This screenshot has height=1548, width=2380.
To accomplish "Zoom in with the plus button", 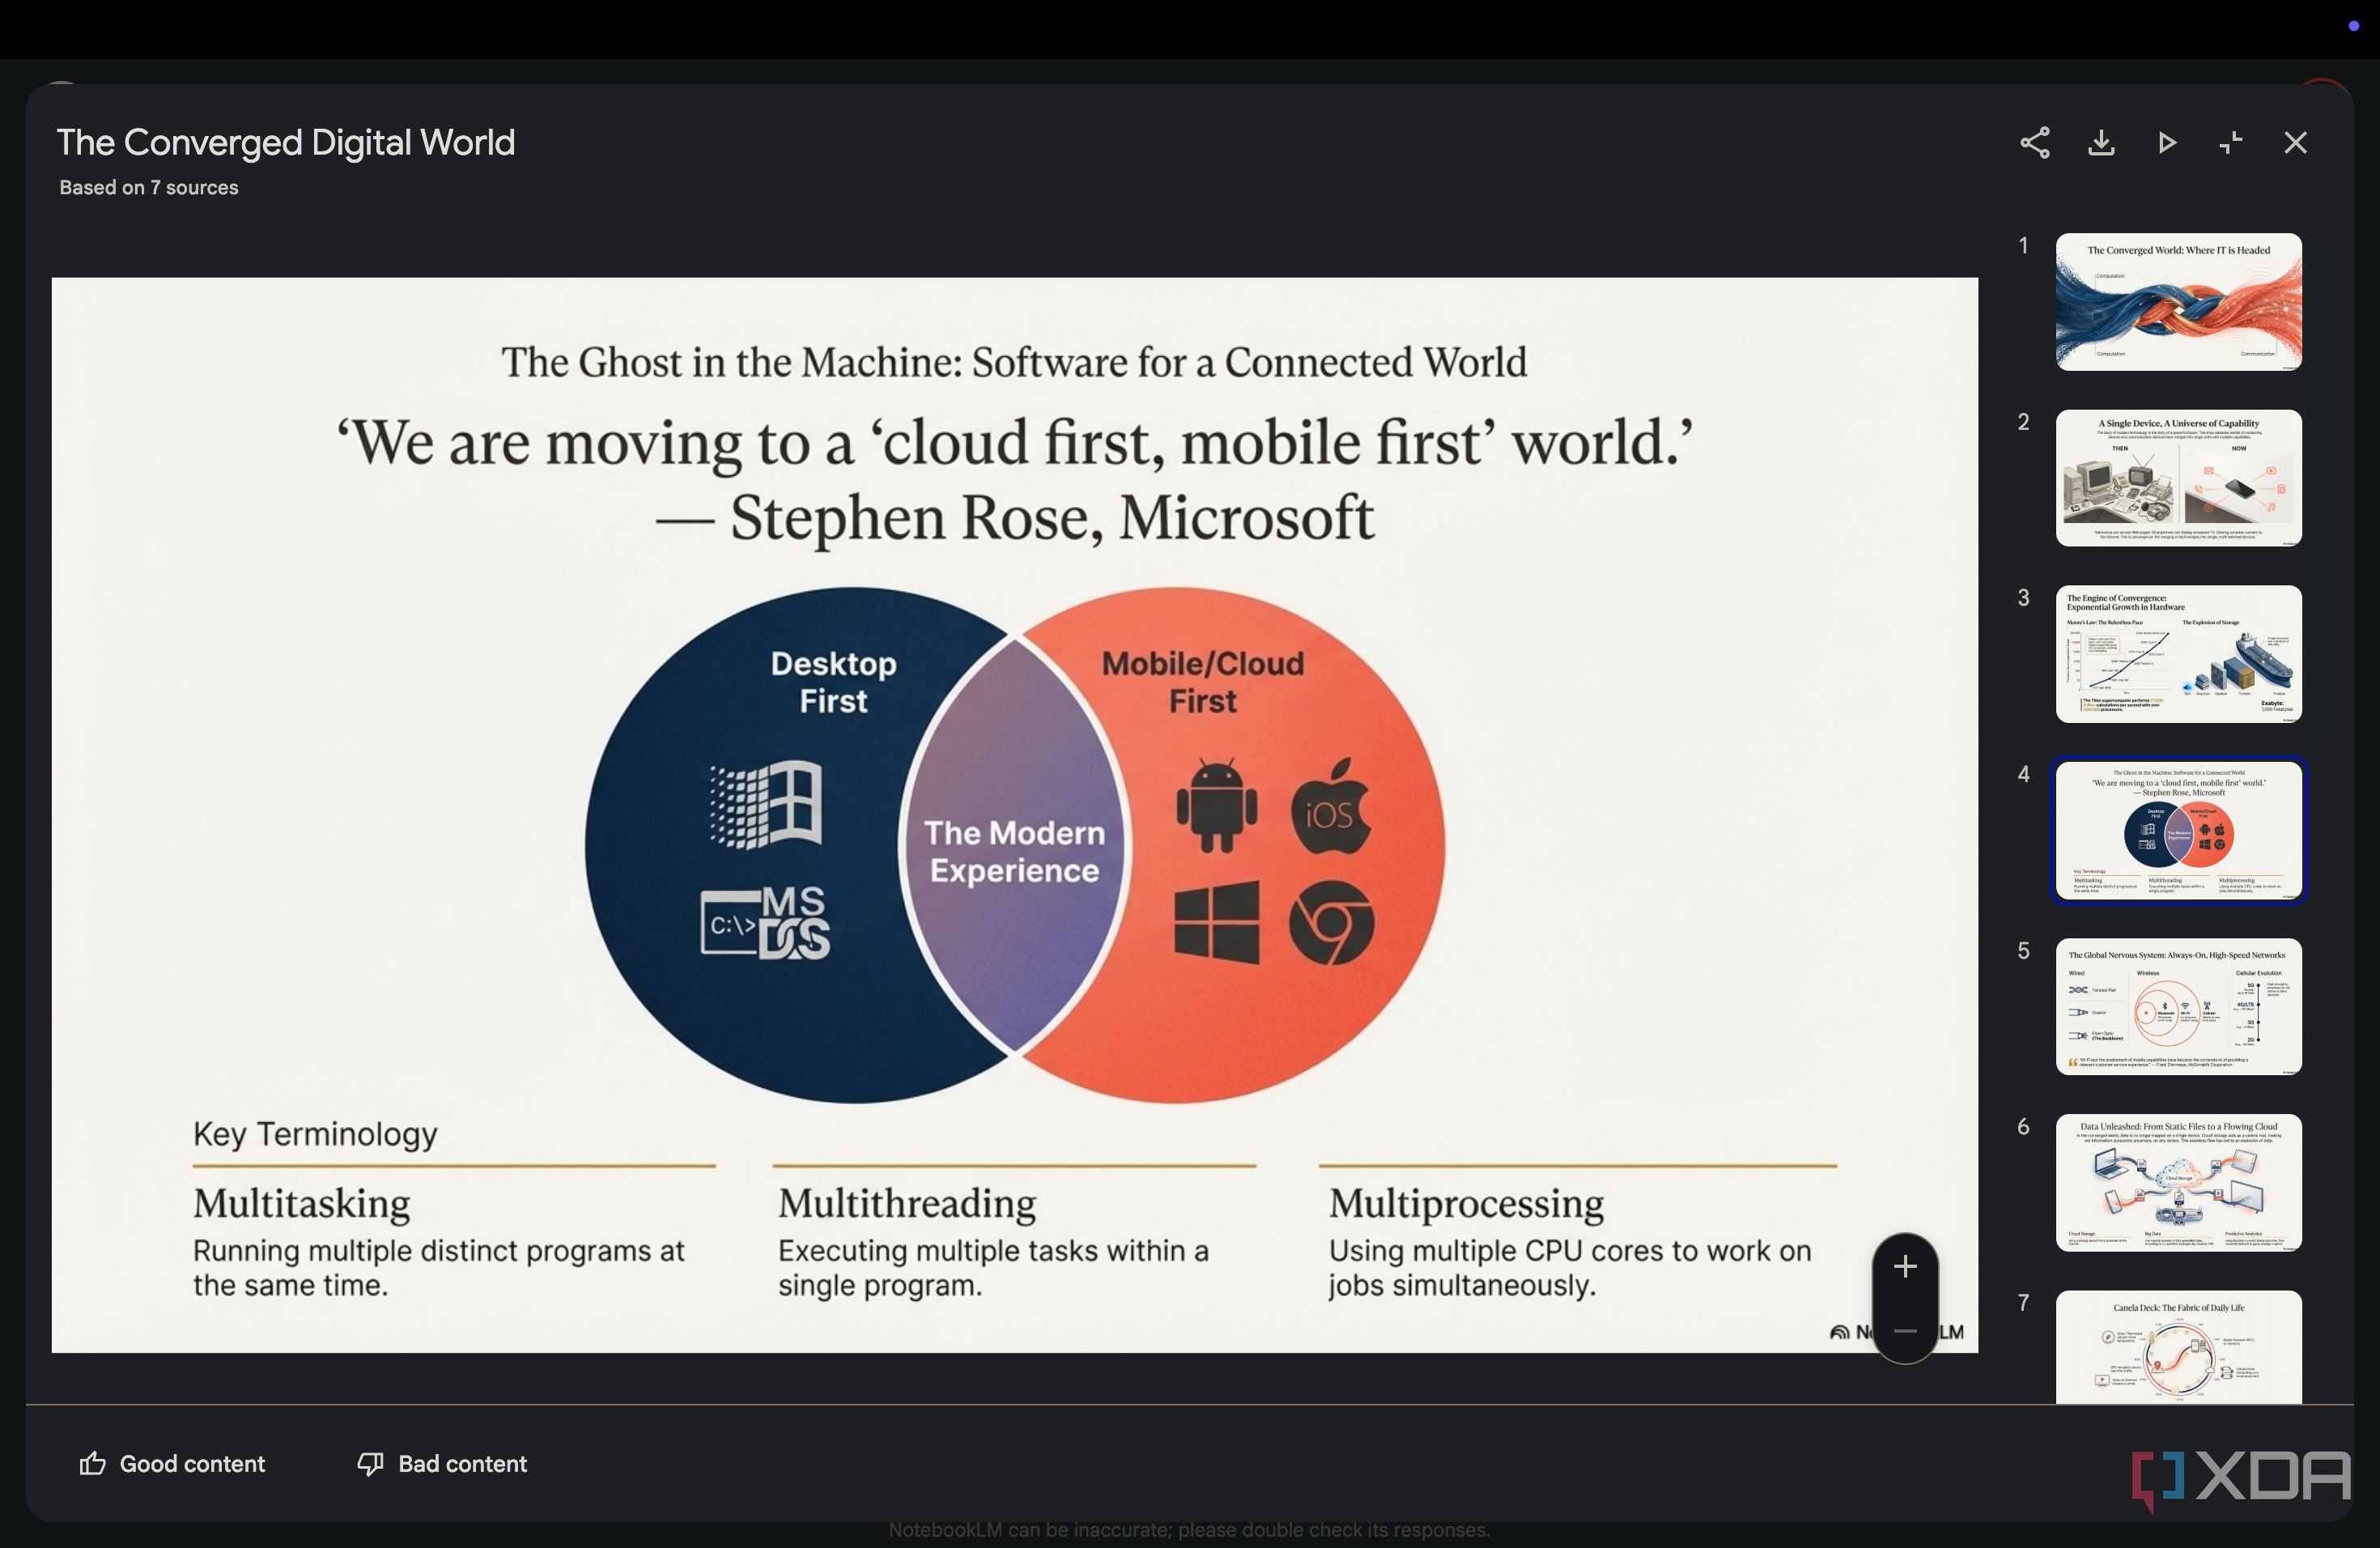I will pyautogui.click(x=1905, y=1267).
